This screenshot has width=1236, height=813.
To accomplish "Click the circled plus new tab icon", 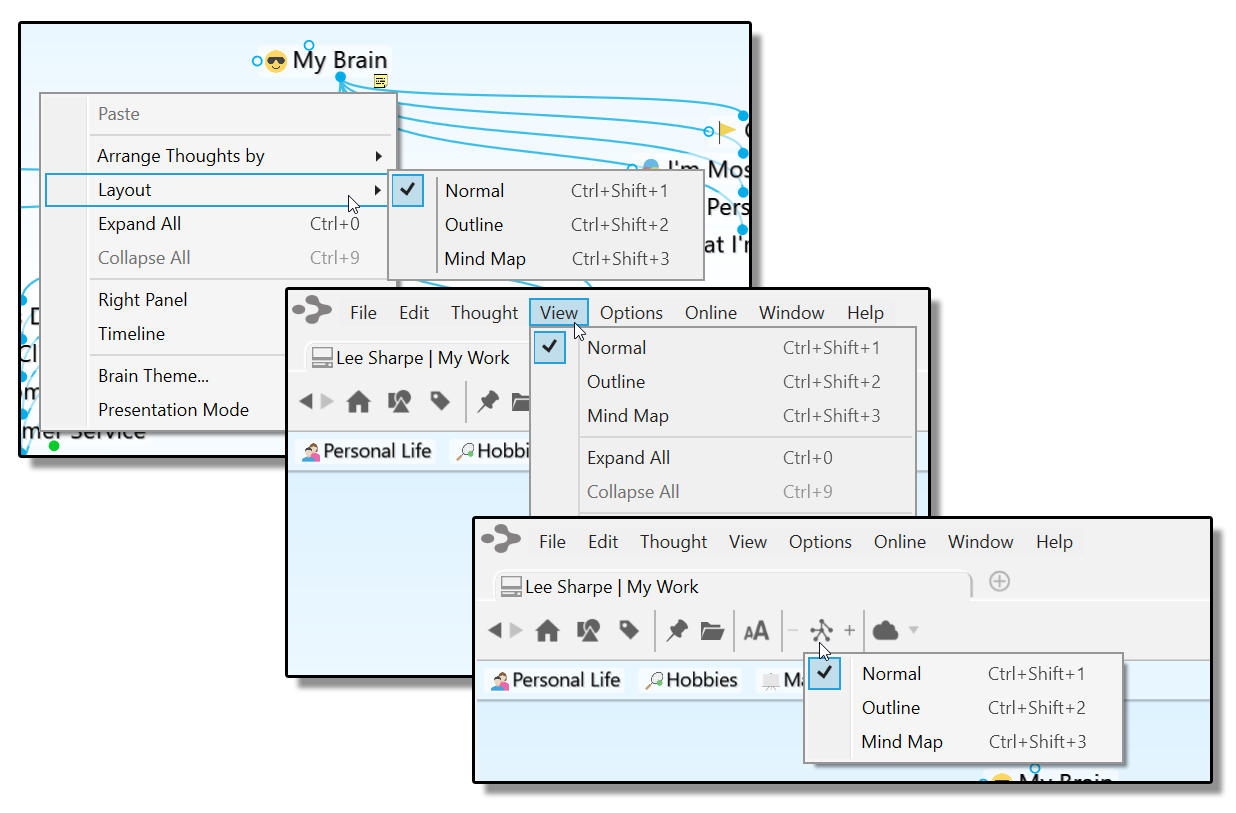I will pyautogui.click(x=998, y=581).
